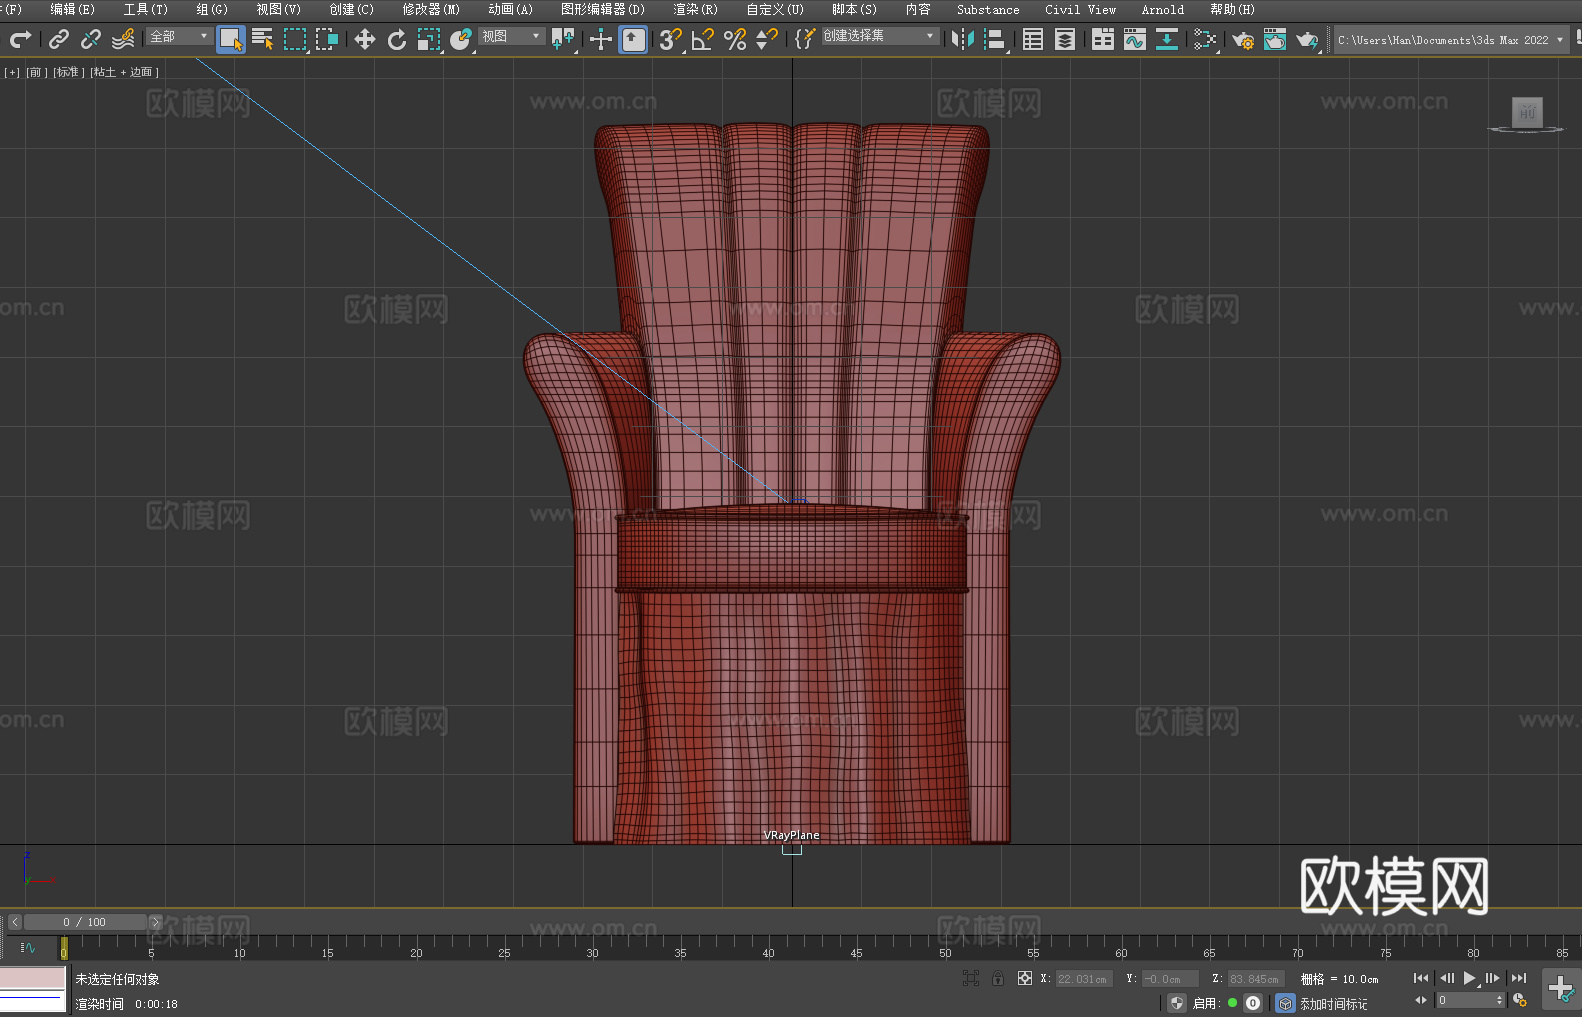
Task: Open the Substance menu
Action: point(988,9)
